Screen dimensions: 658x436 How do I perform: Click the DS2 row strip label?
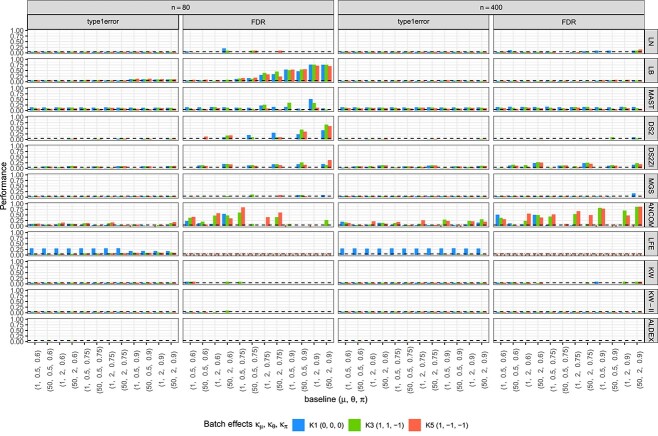coord(650,128)
